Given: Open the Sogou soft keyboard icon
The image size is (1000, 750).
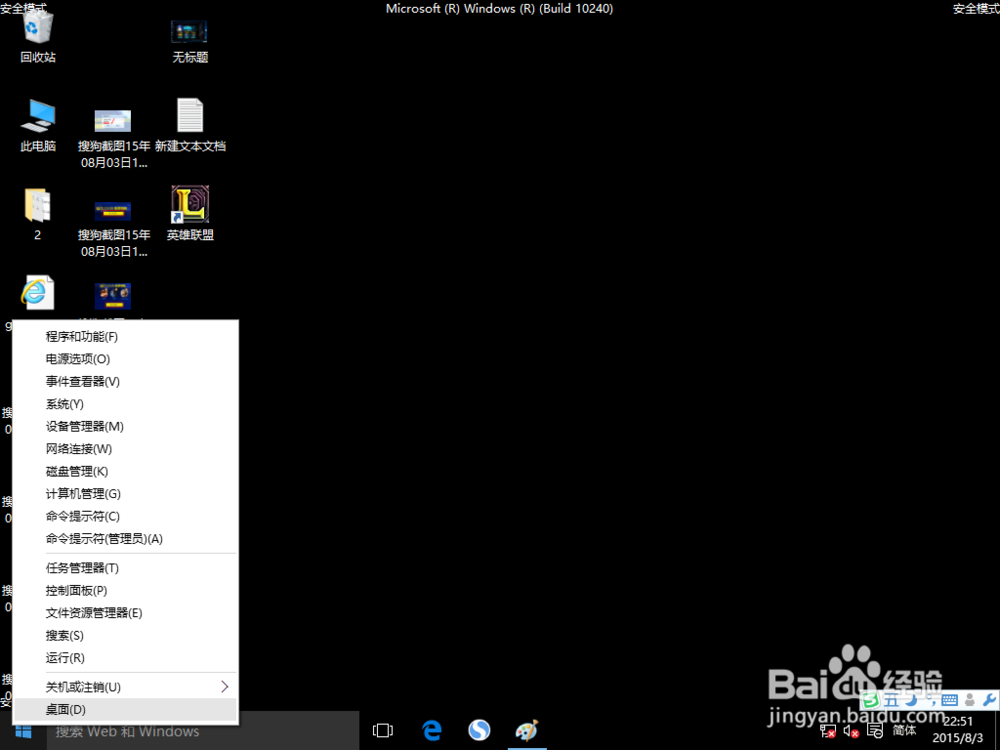Looking at the screenshot, I should [950, 700].
